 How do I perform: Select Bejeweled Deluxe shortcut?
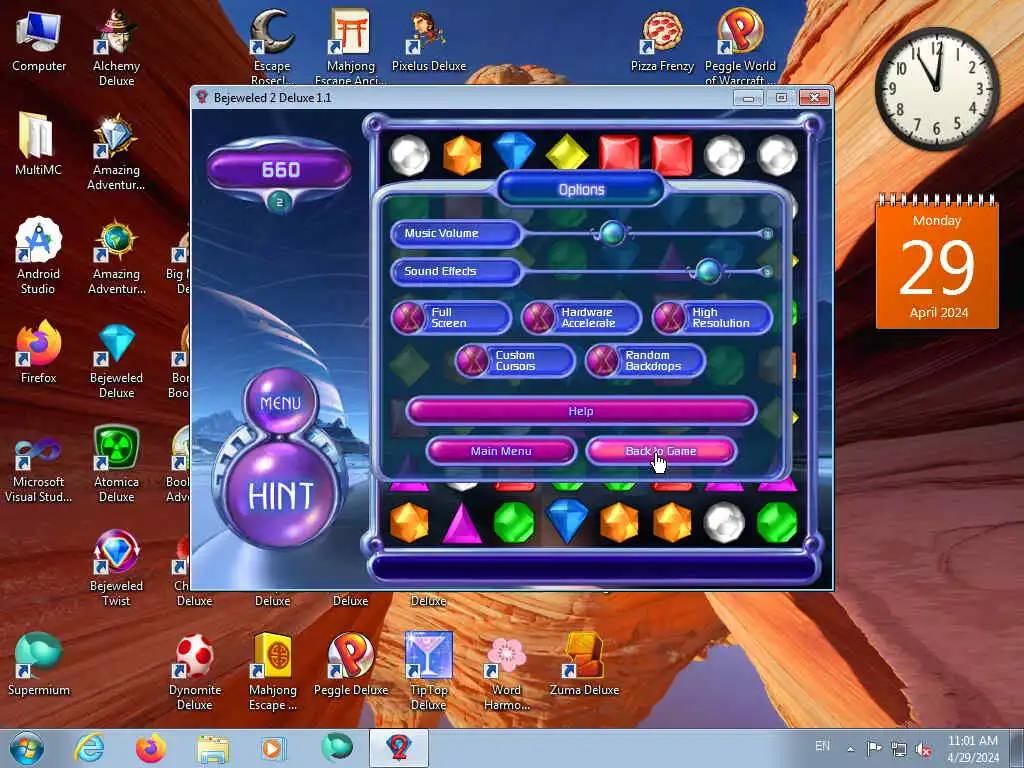click(x=116, y=359)
